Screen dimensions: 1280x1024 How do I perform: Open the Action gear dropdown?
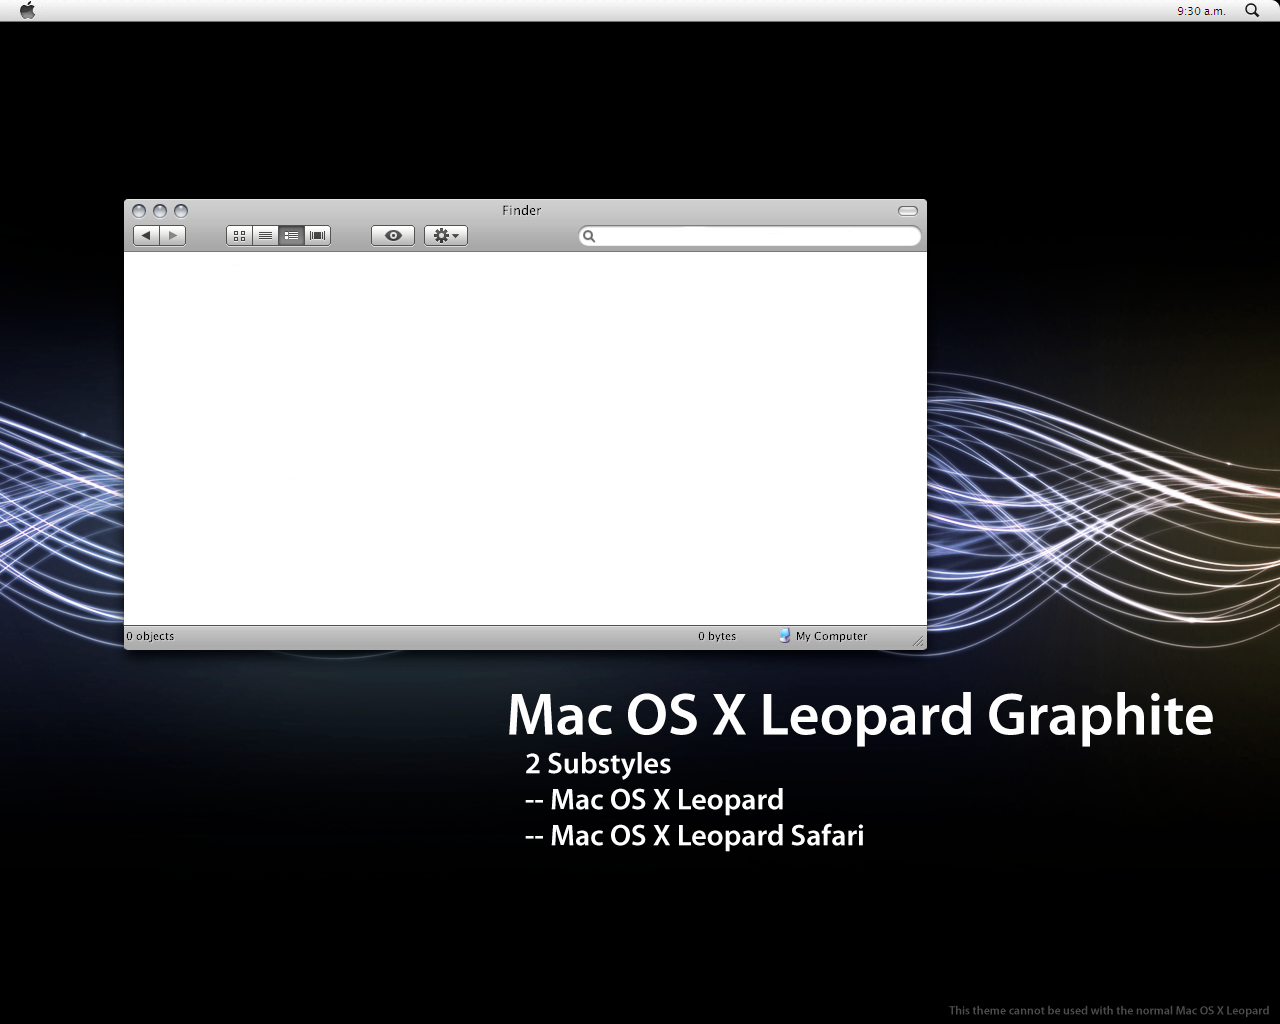pos(446,235)
